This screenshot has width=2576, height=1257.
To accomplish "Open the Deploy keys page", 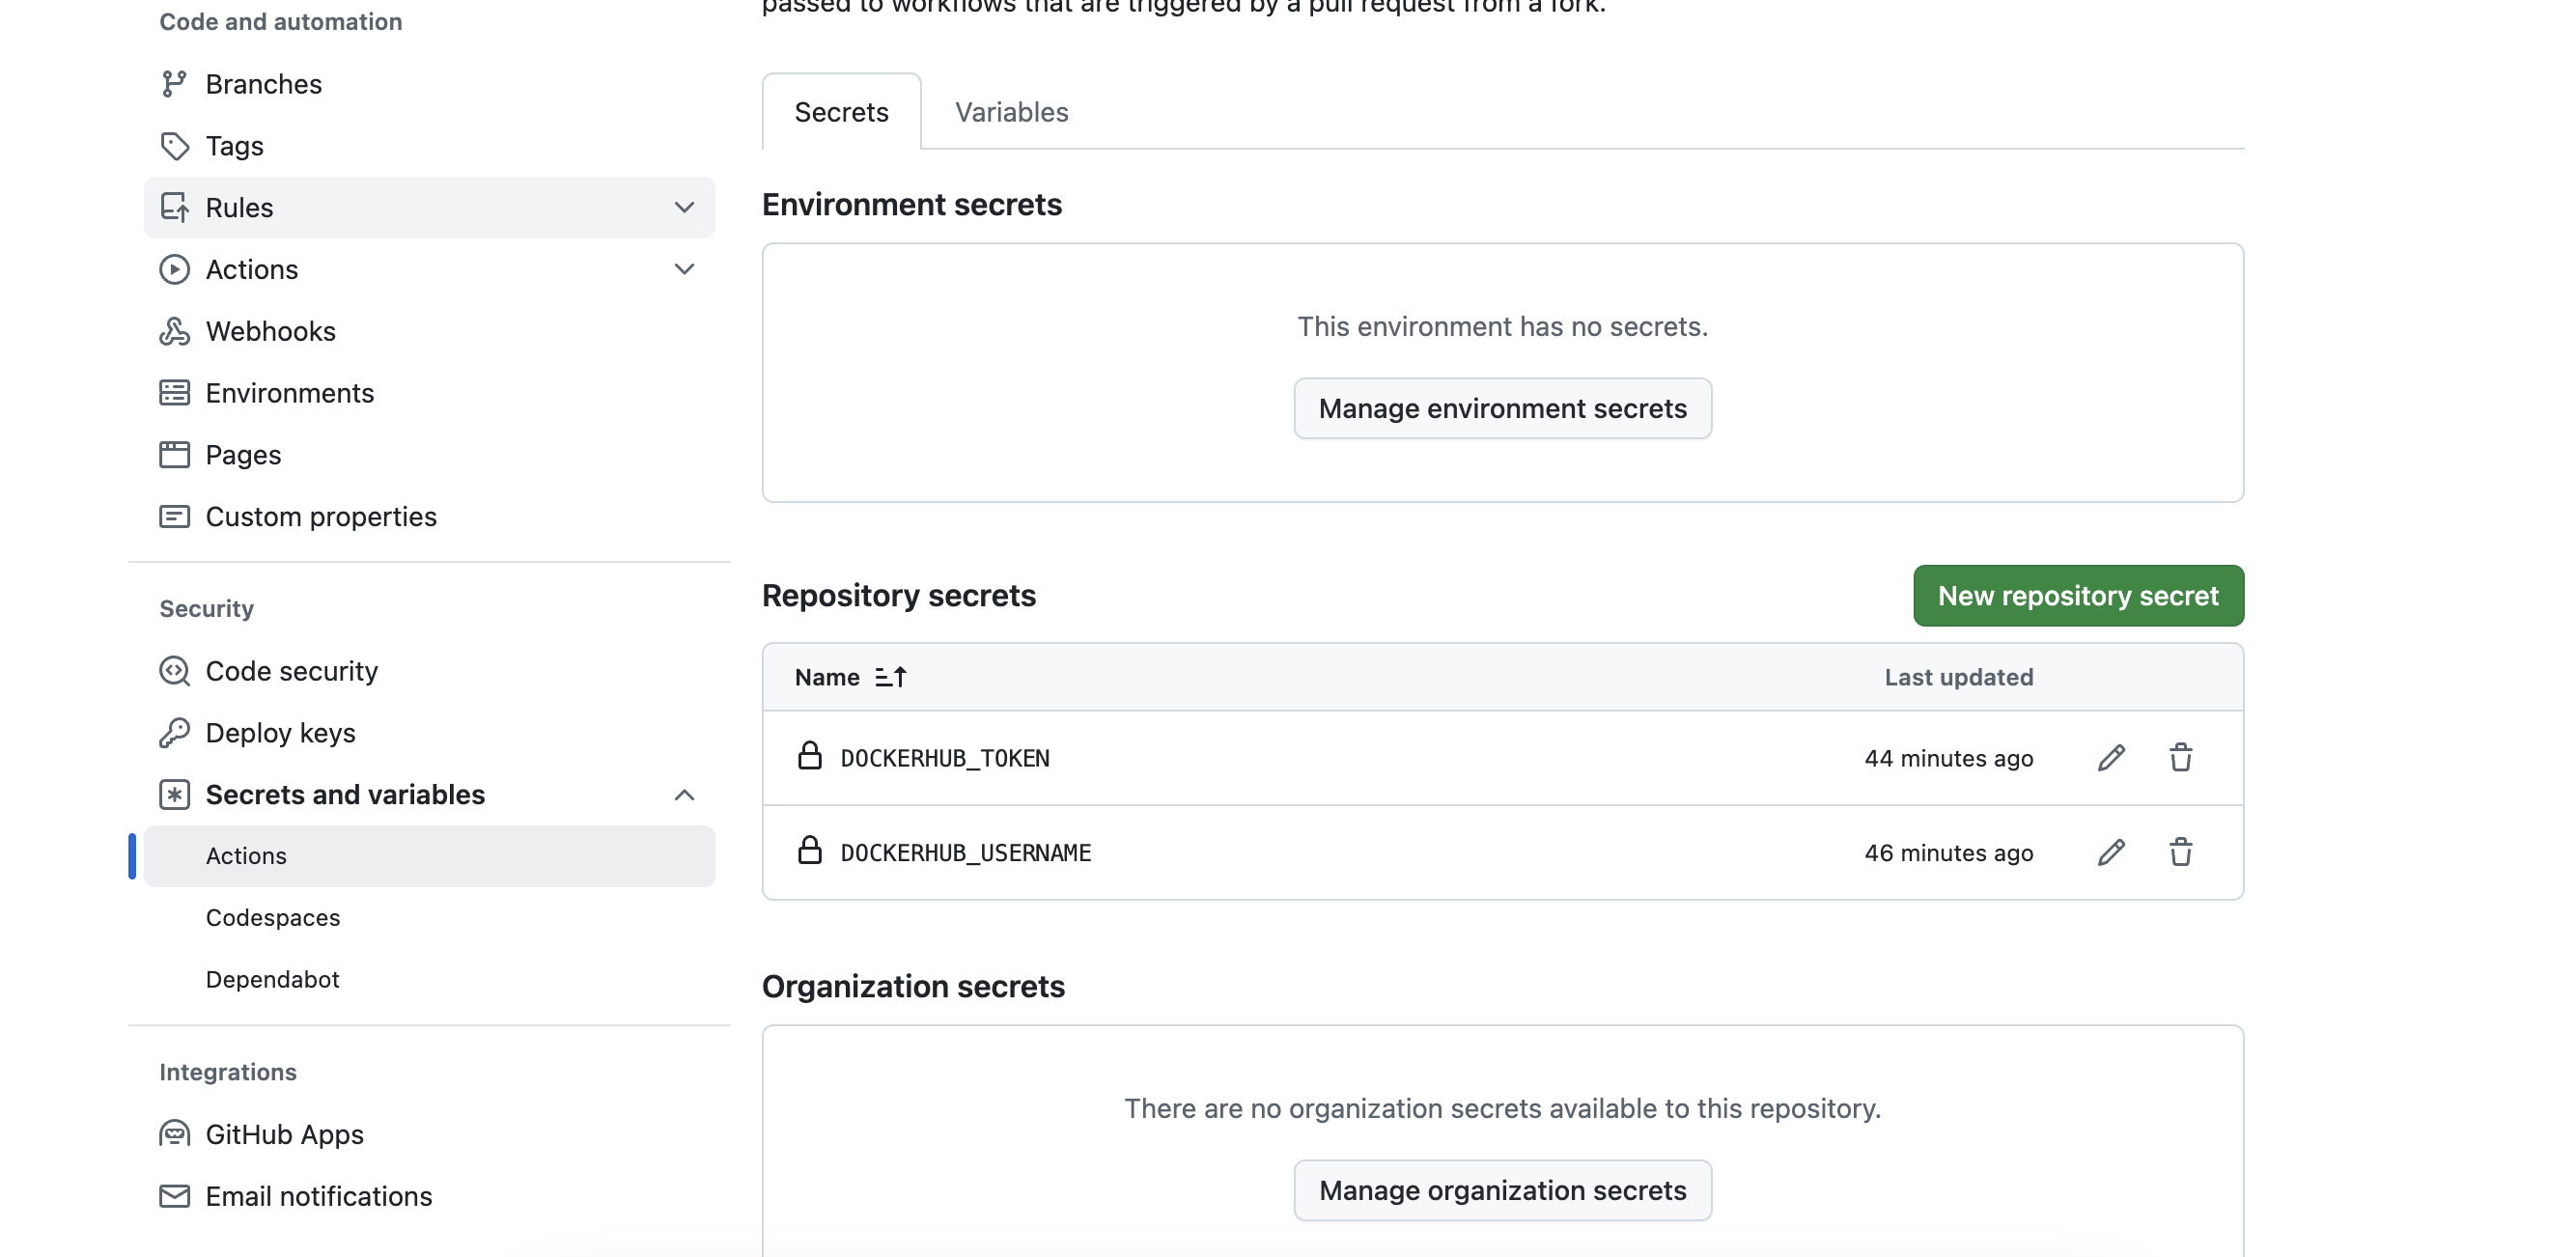I will pos(280,733).
